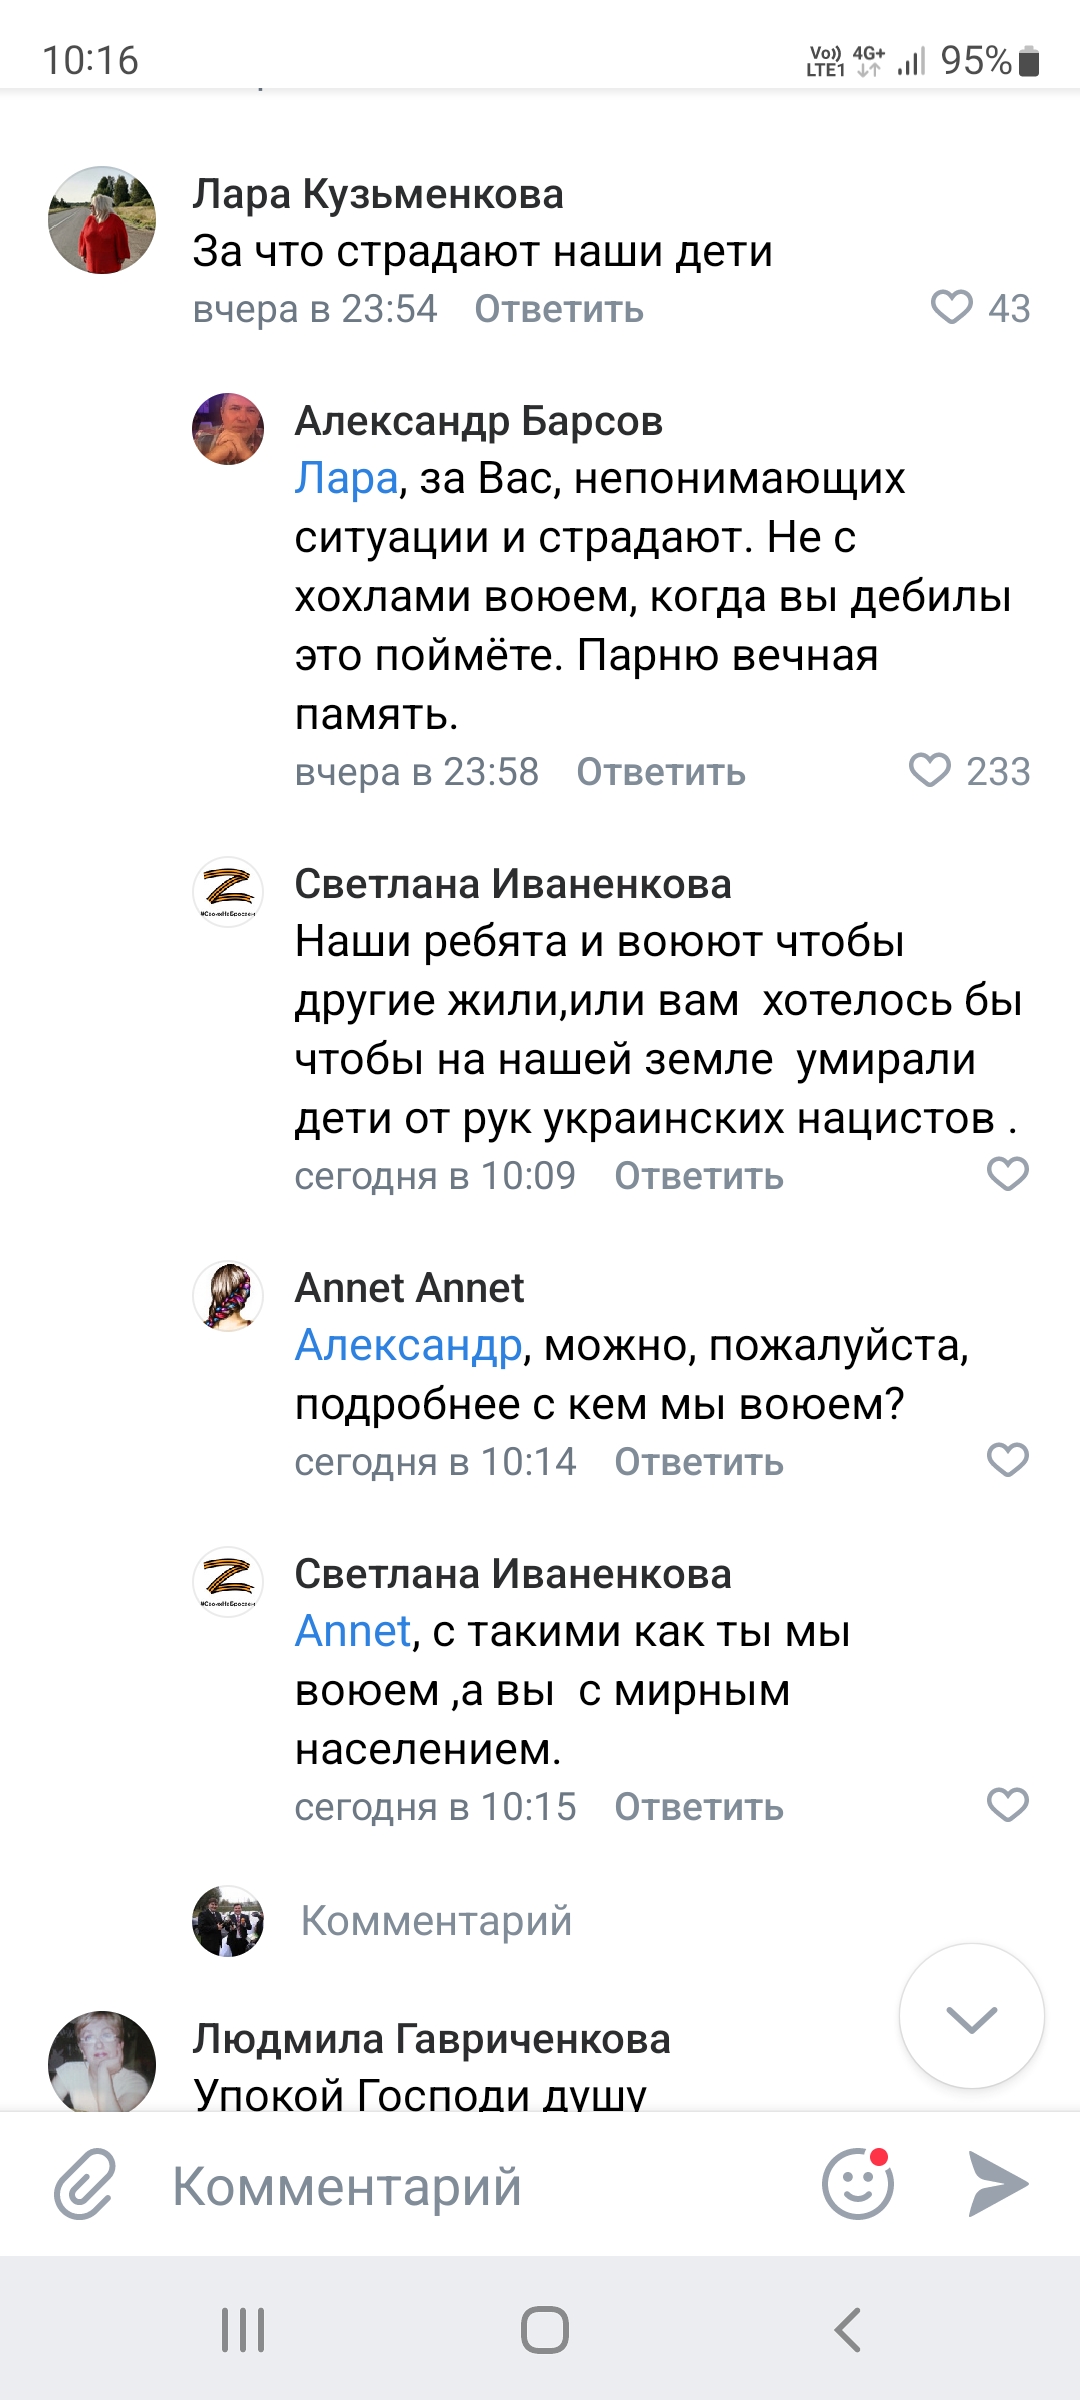Tap the inline thread reply field
Screen dimensions: 1080x2400
point(436,1921)
